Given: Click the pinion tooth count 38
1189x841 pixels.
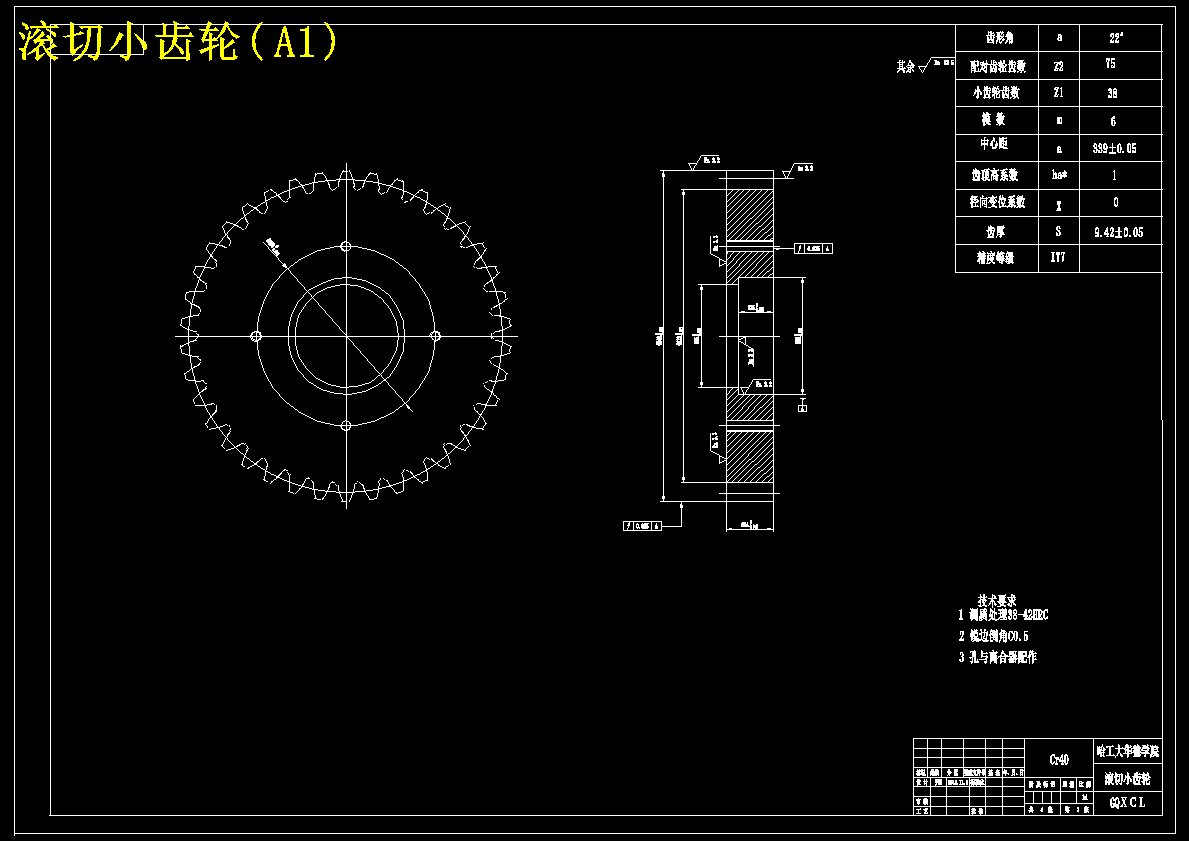Looking at the screenshot, I should (1112, 93).
